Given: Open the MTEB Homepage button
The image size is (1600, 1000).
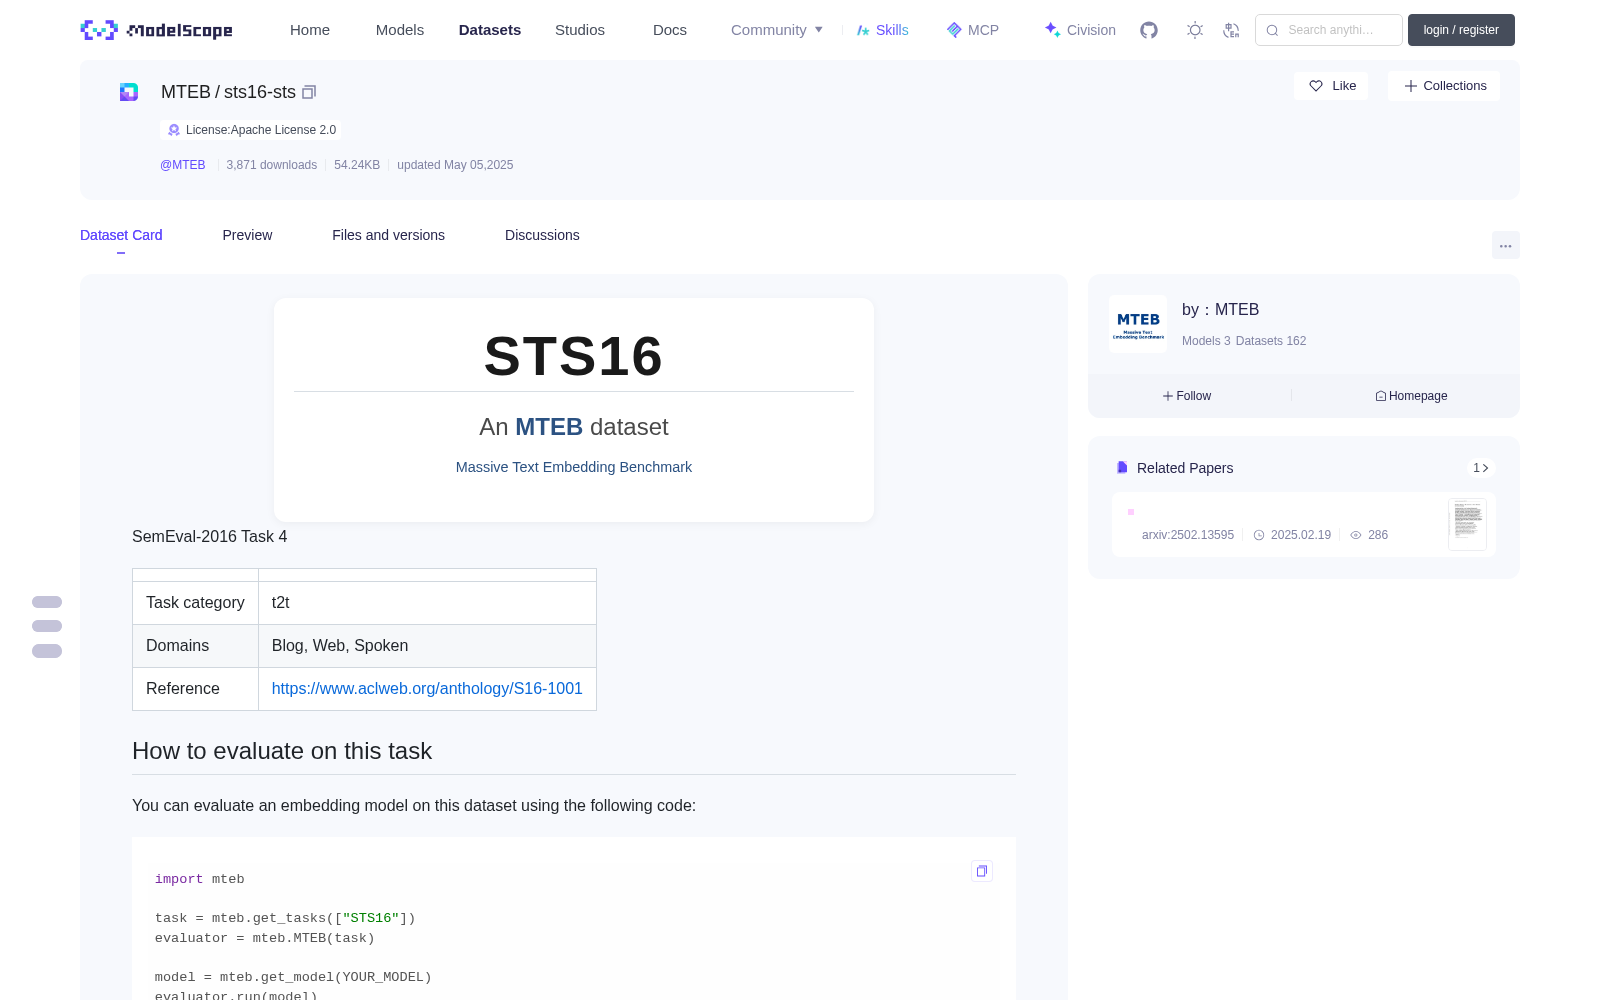Looking at the screenshot, I should (x=1411, y=396).
